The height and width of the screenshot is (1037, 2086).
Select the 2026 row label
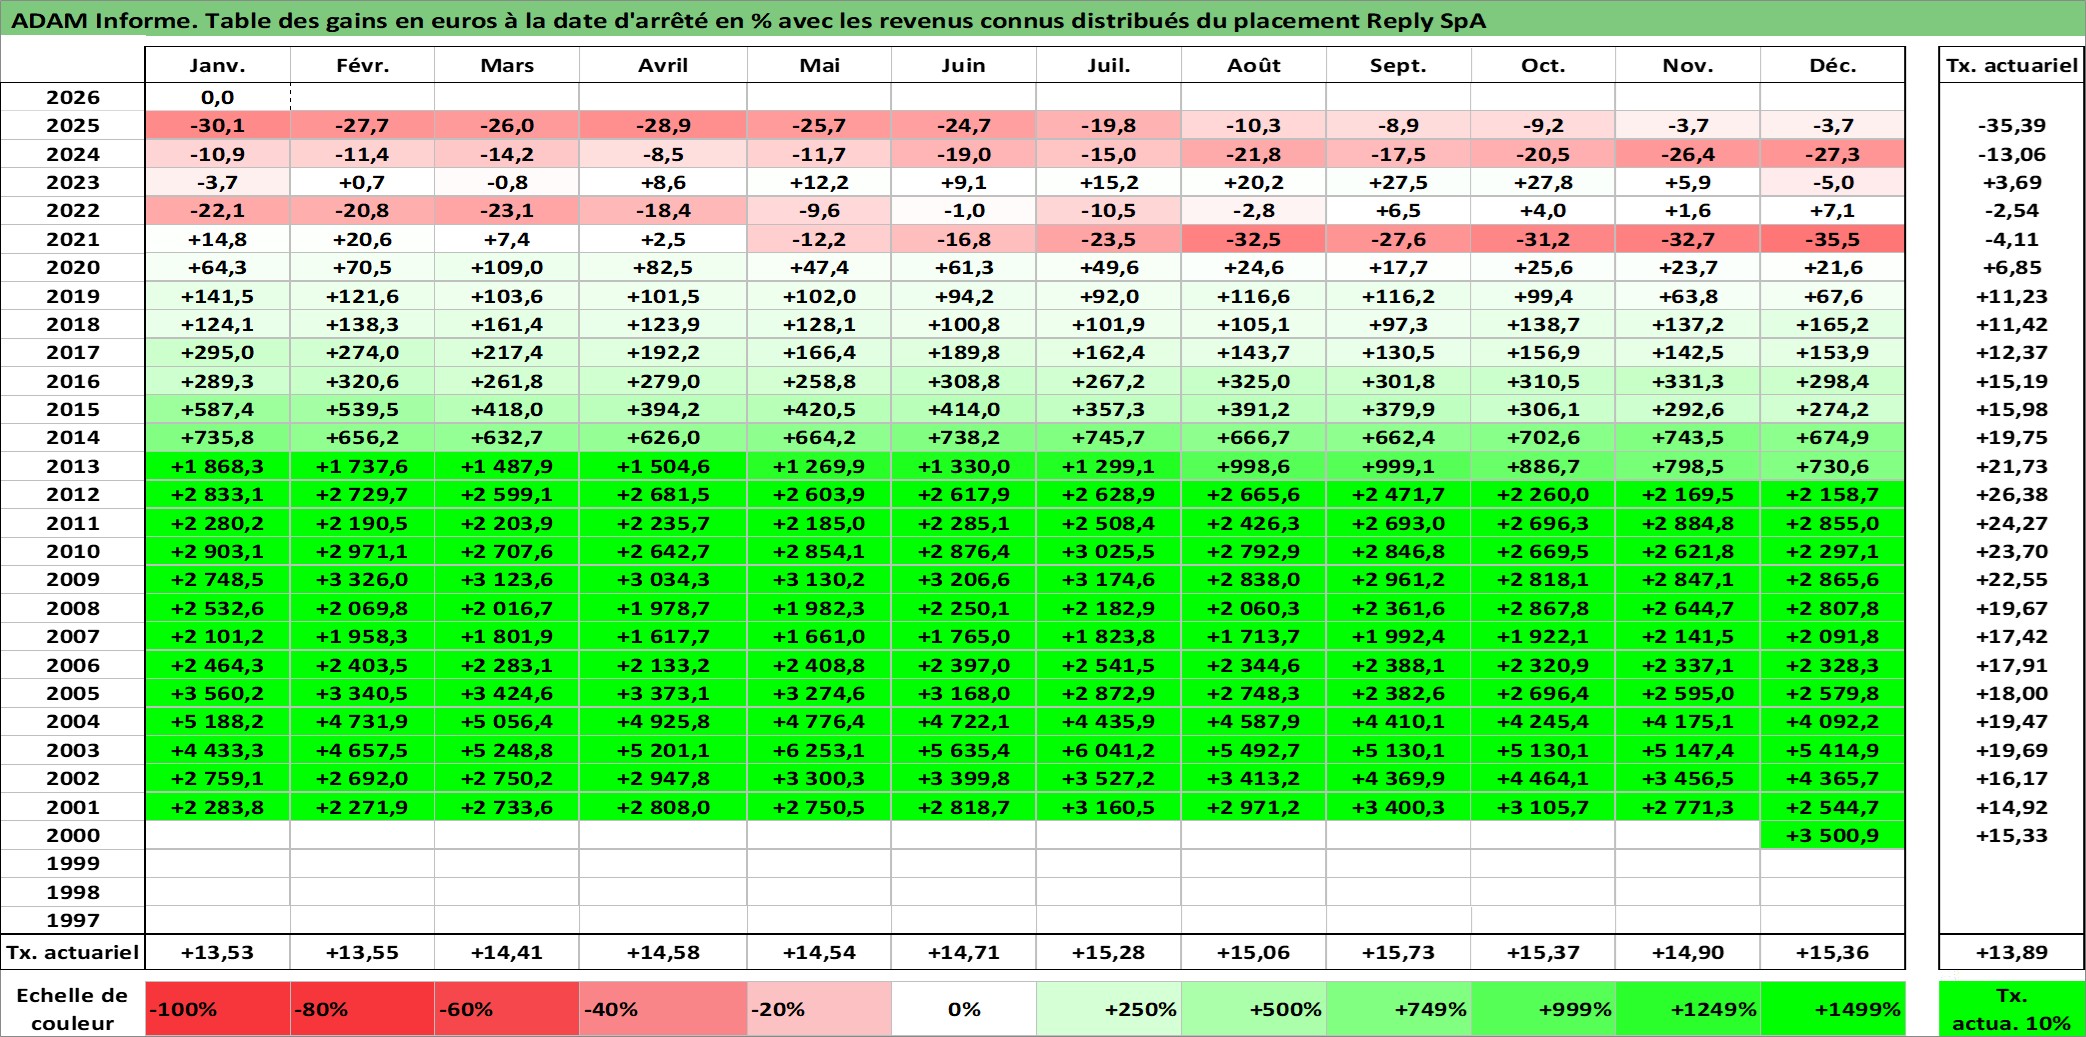point(73,97)
